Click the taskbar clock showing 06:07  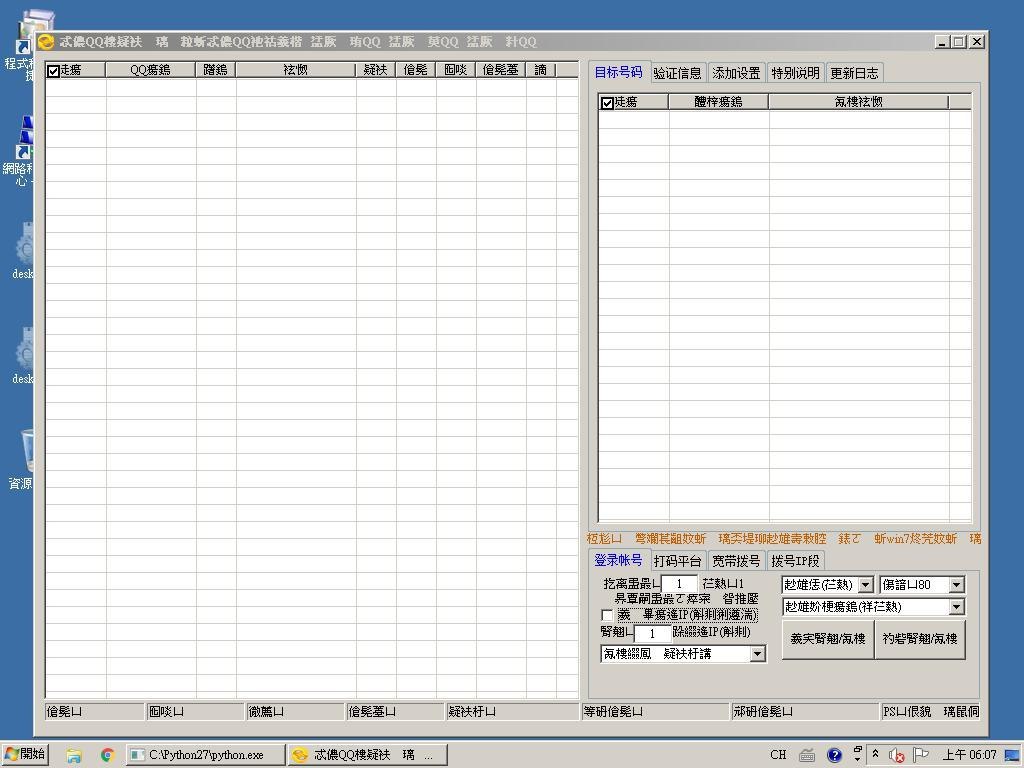pos(968,755)
